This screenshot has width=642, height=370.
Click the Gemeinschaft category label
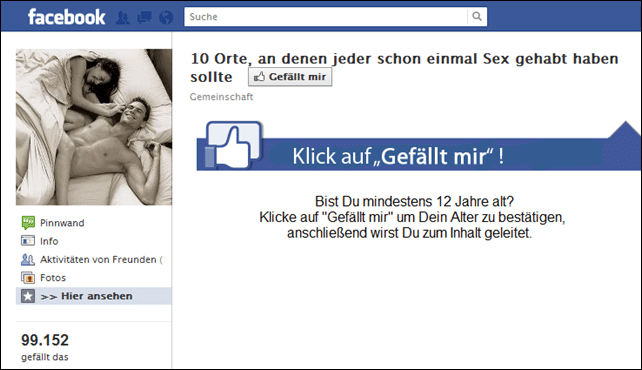click(222, 97)
